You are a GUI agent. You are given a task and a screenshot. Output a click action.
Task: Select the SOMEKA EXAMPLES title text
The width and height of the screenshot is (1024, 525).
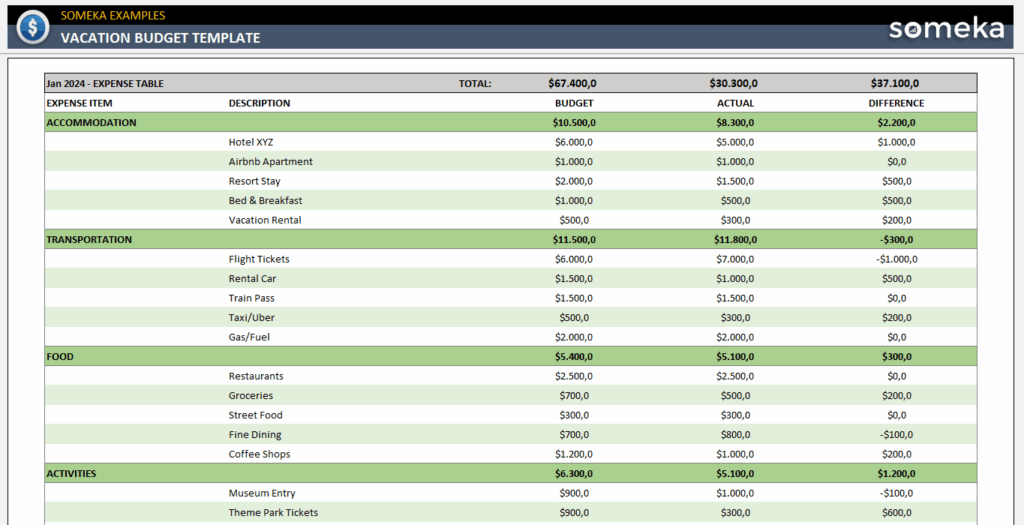113,15
